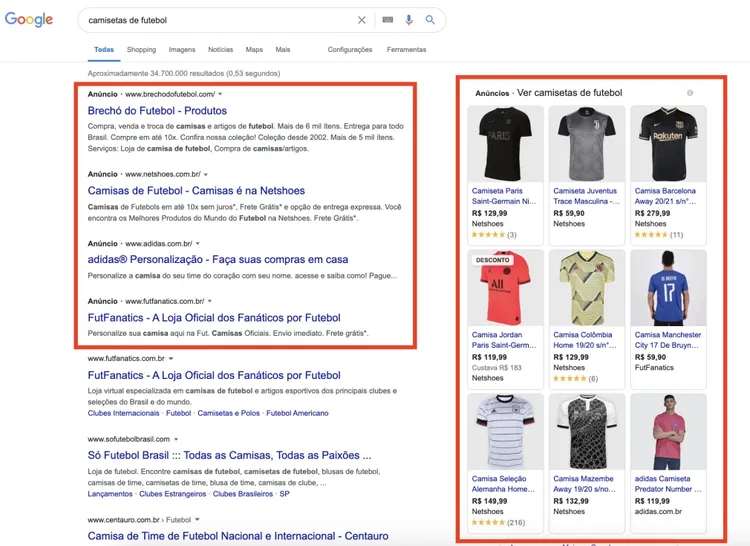Click the red Jordan PSG shirt image

[506, 288]
